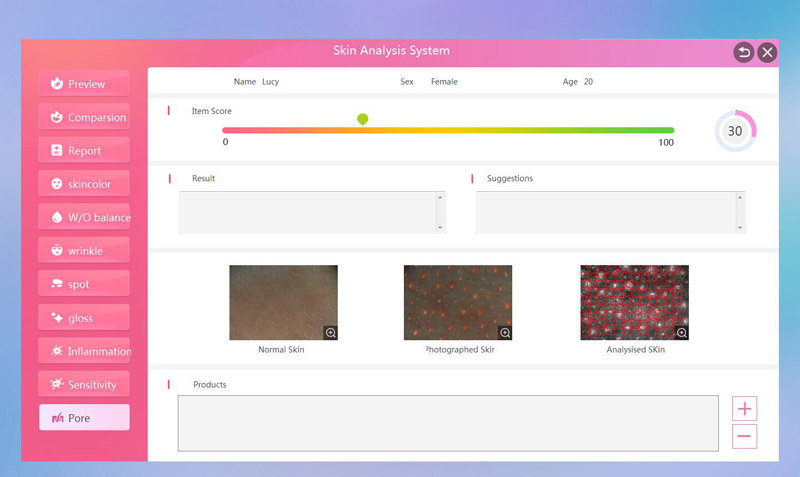This screenshot has height=477, width=800.
Task: Click the back arrow icon in title bar
Action: click(x=743, y=52)
